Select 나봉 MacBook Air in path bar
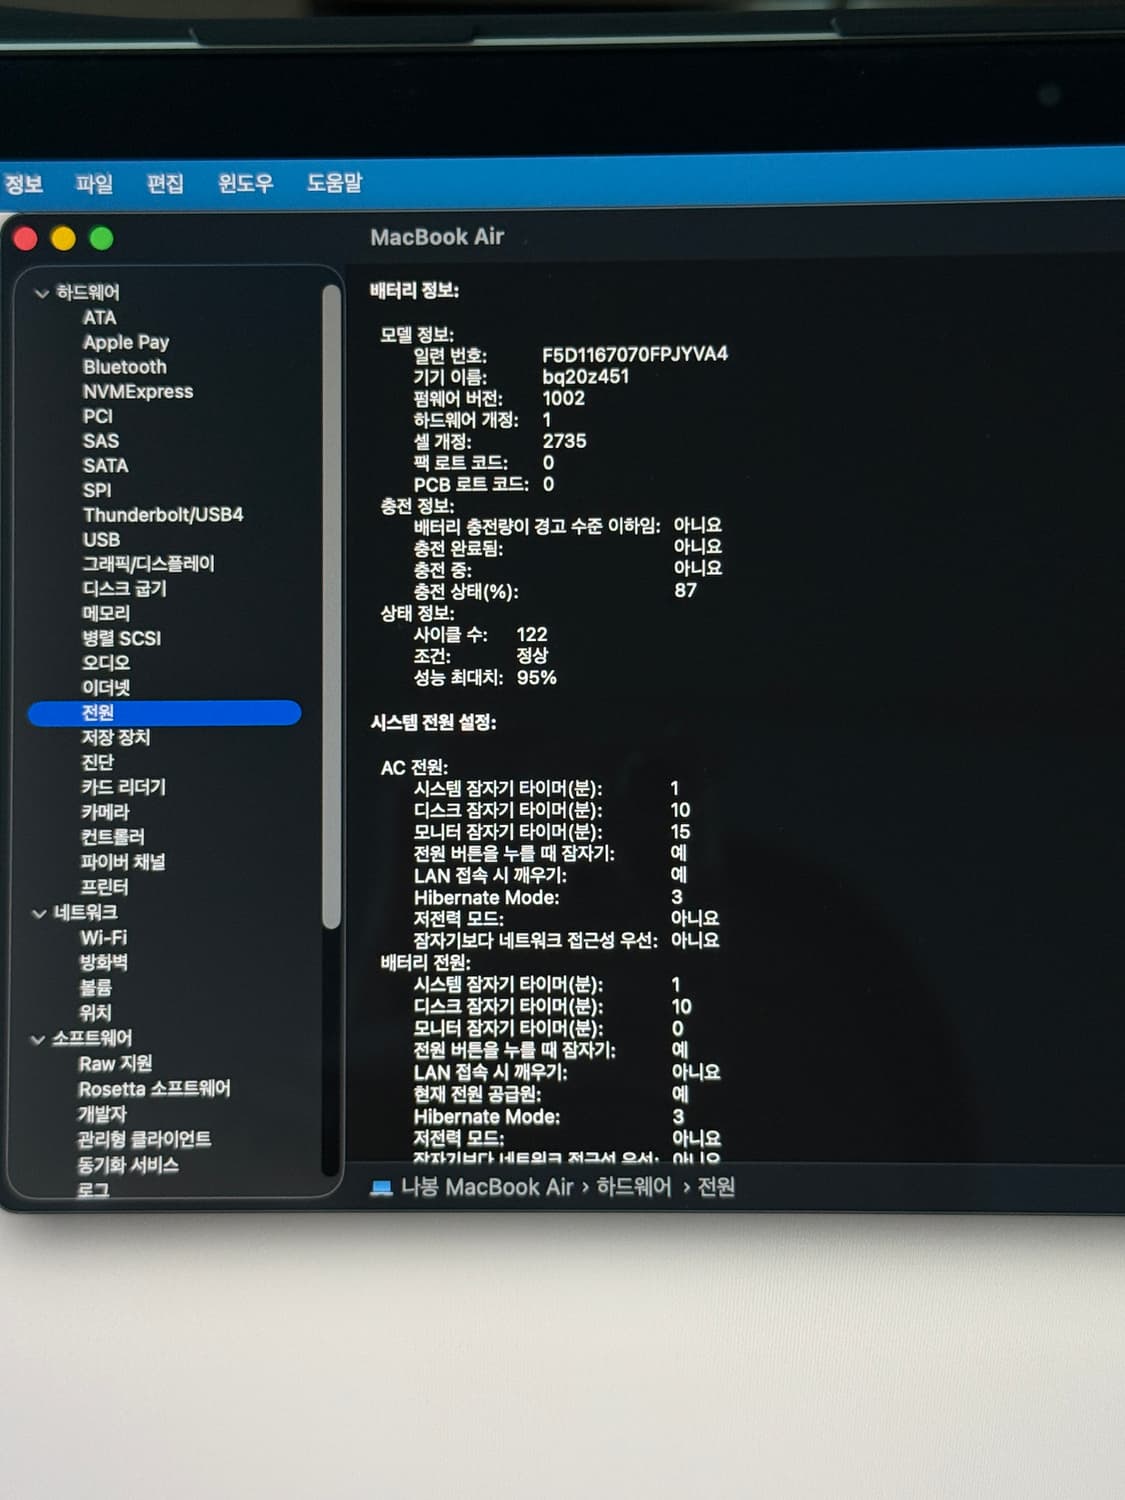The width and height of the screenshot is (1125, 1500). click(x=486, y=1187)
